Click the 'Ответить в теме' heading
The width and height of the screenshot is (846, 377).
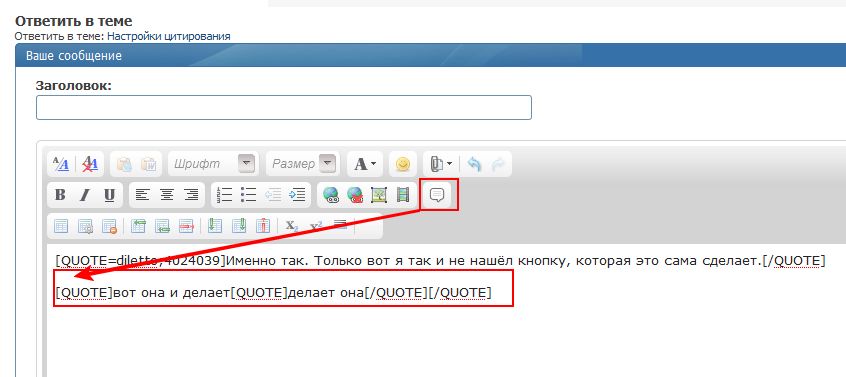tap(73, 21)
